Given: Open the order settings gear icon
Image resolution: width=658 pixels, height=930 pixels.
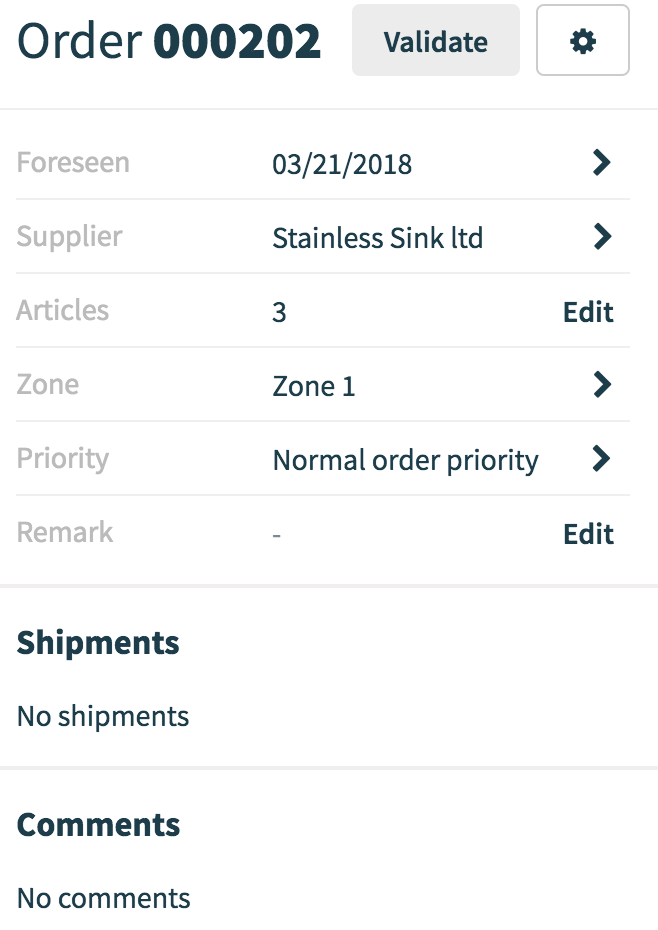Looking at the screenshot, I should pyautogui.click(x=583, y=40).
